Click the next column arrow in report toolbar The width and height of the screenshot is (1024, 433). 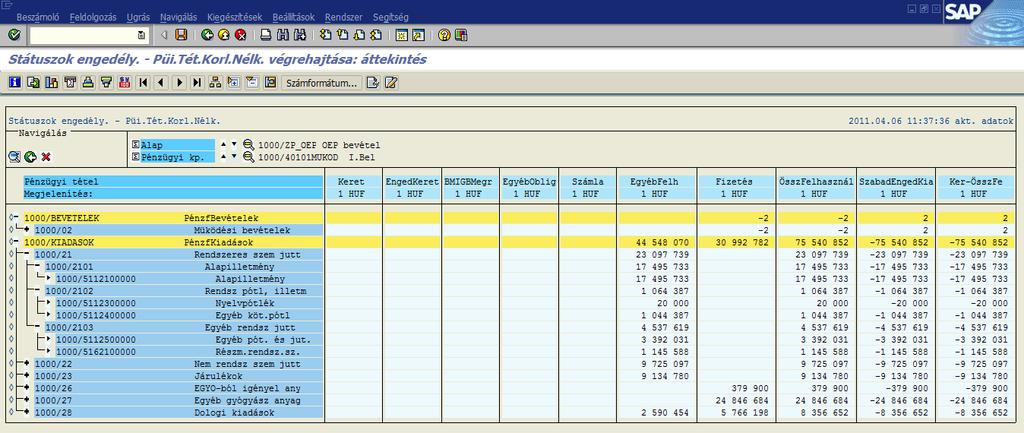(x=179, y=82)
